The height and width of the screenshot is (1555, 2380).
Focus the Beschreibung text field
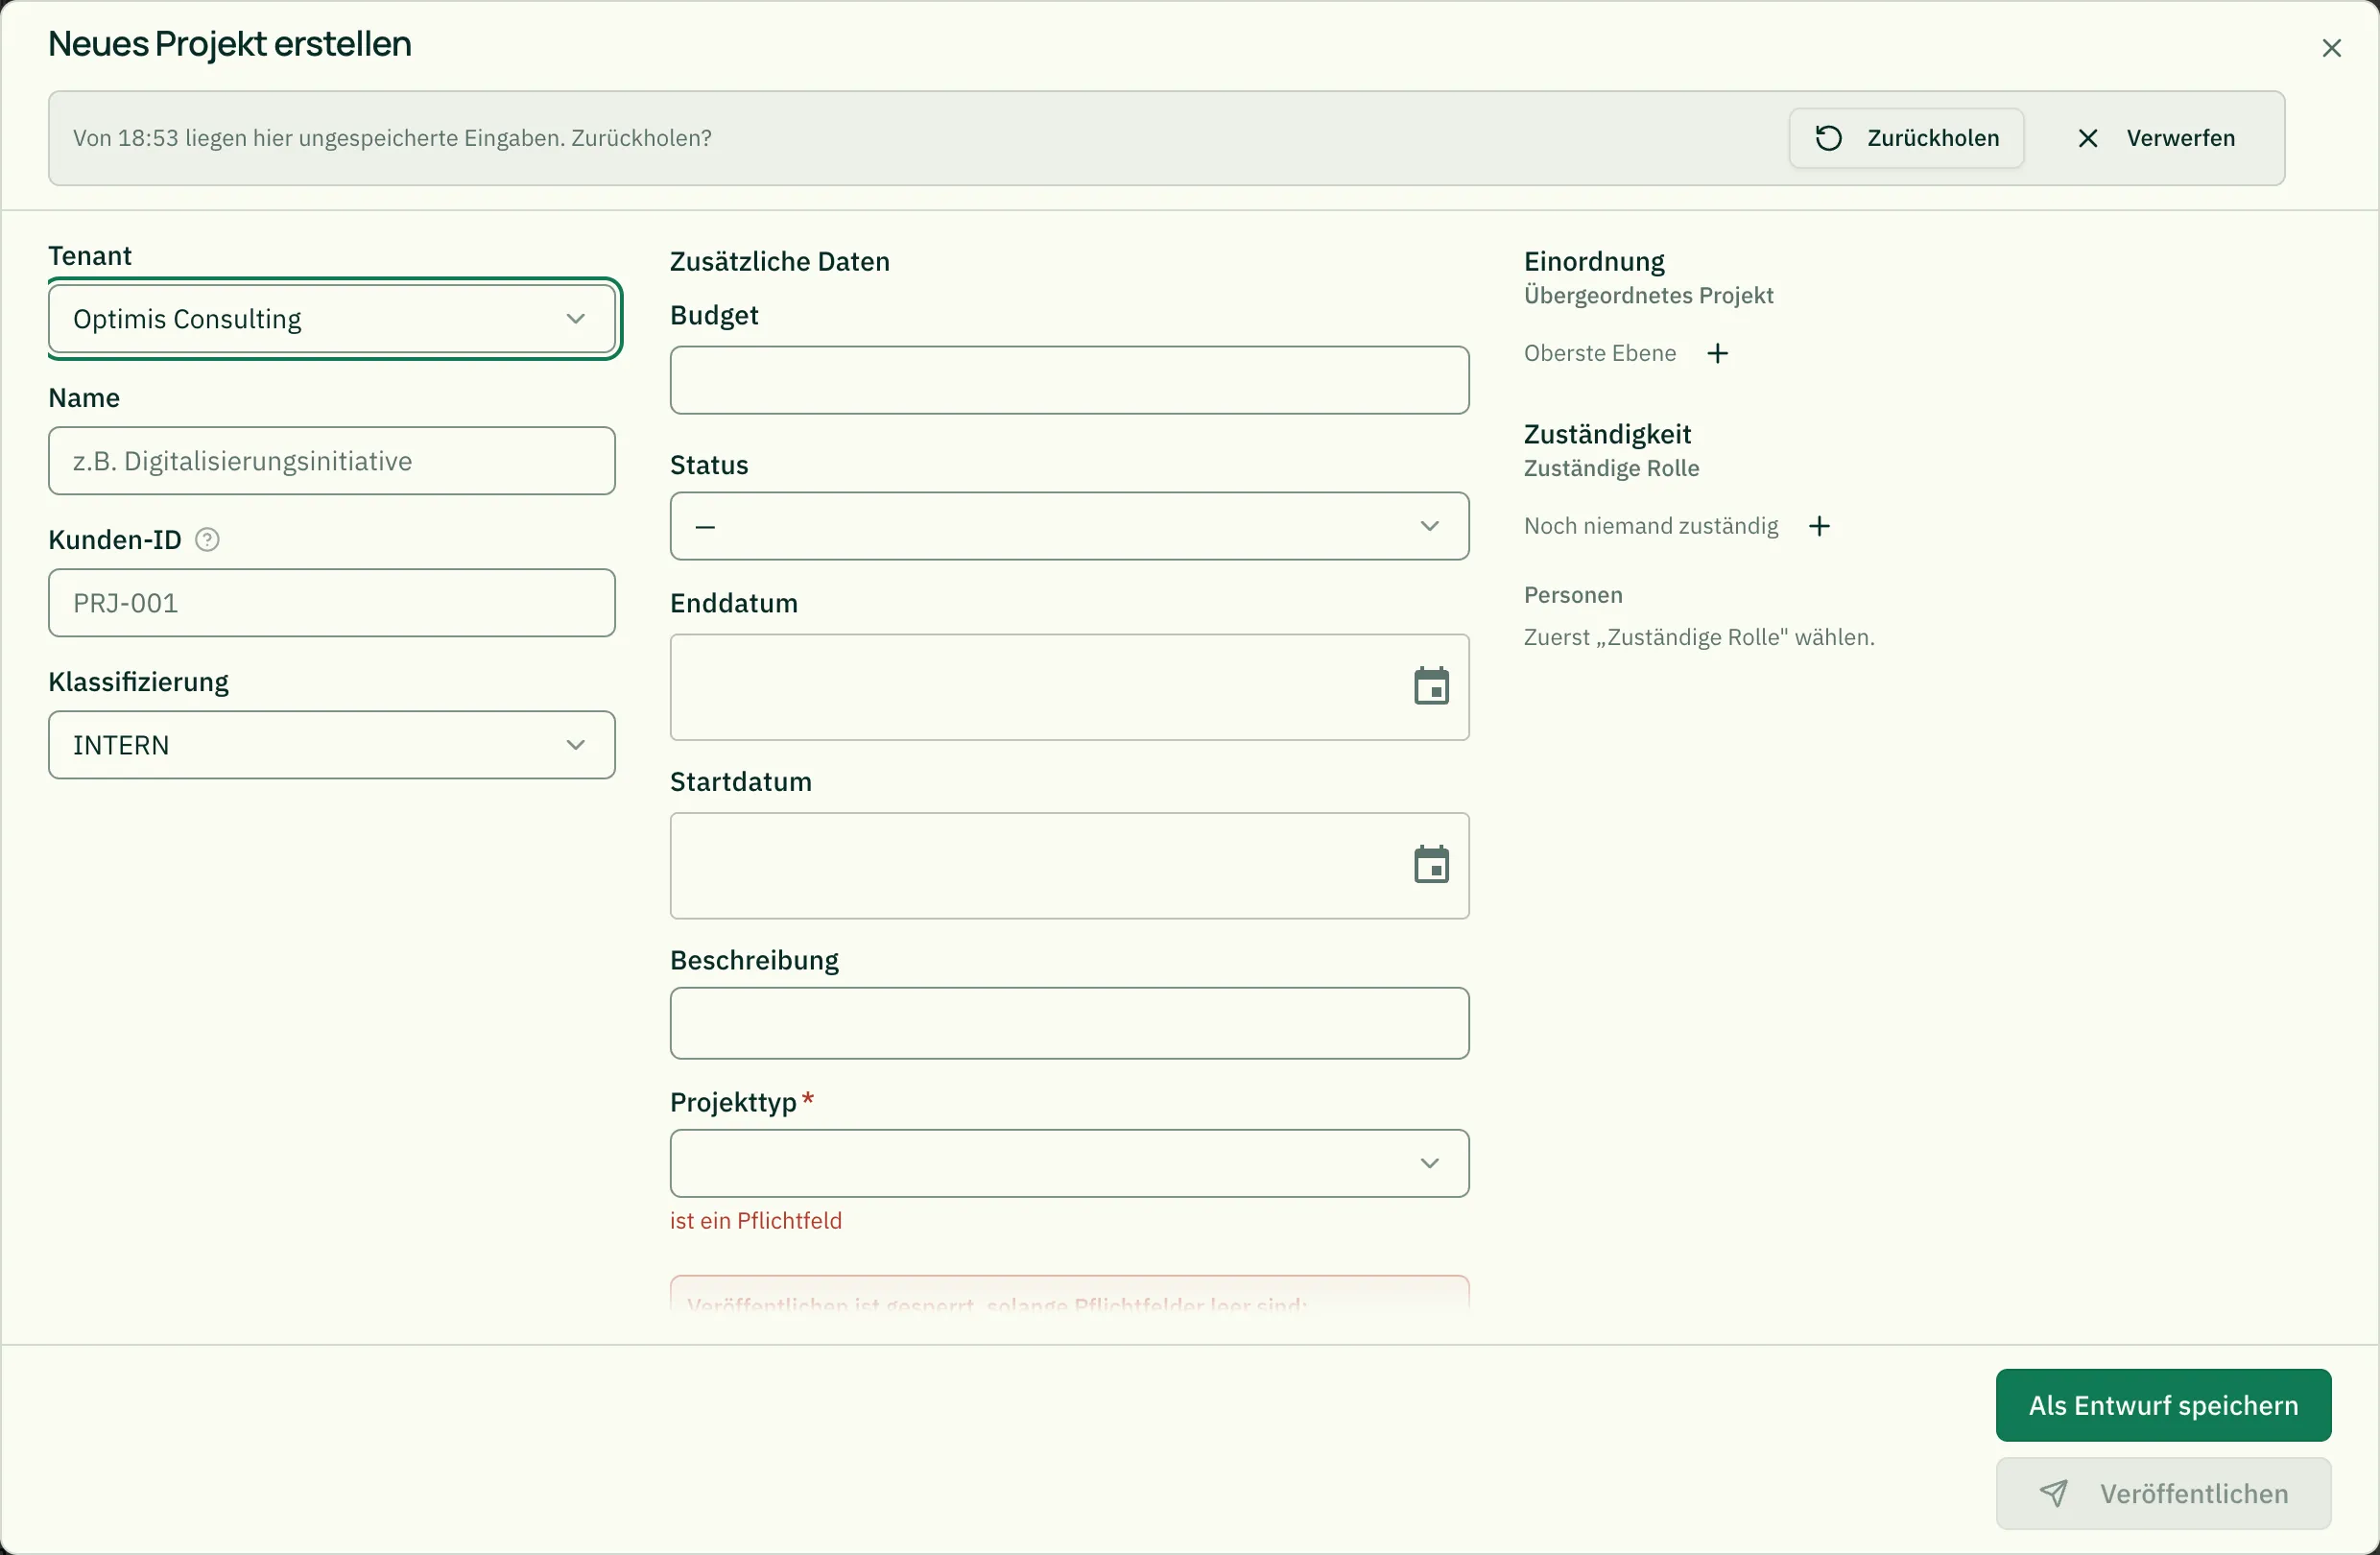(x=1069, y=1024)
